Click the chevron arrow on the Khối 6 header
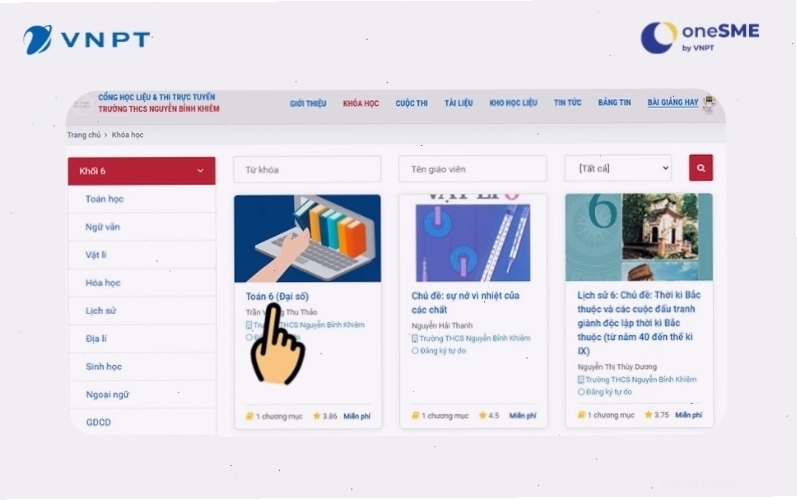The width and height of the screenshot is (797, 500). click(200, 171)
